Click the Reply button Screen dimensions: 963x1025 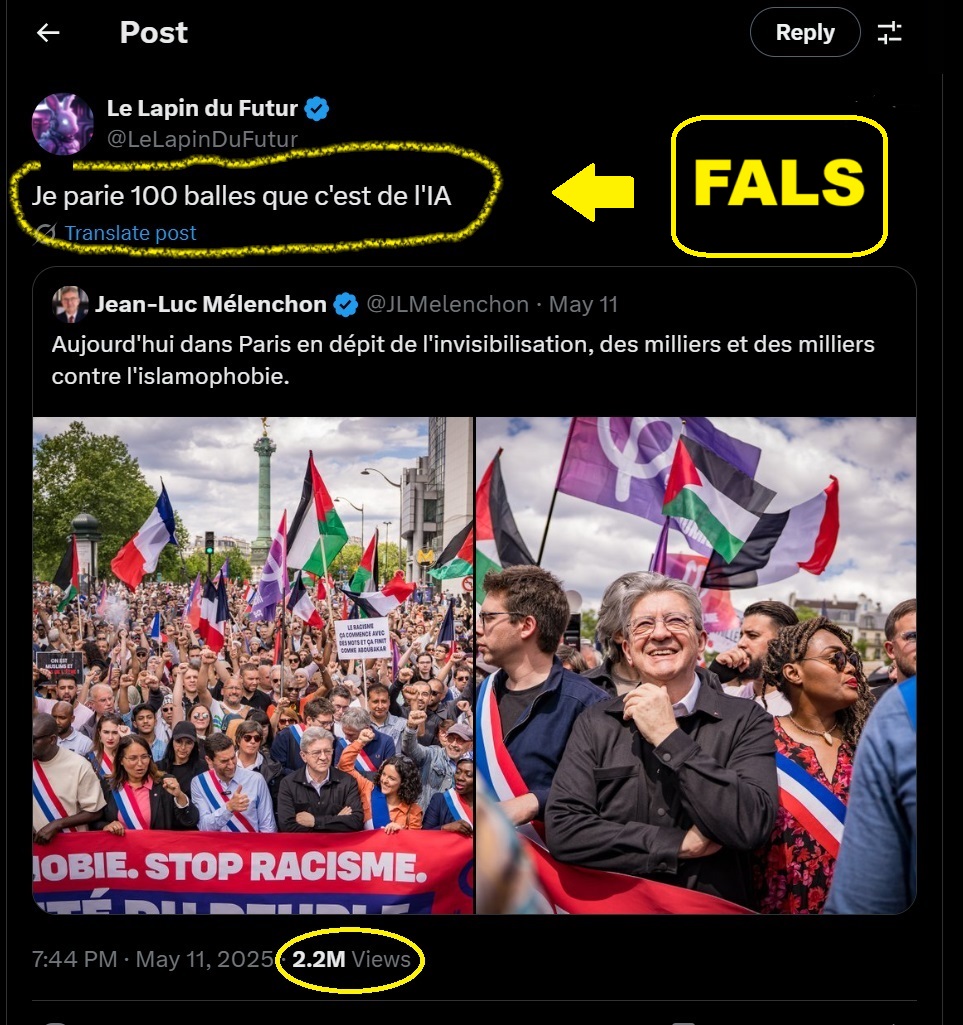pos(805,32)
